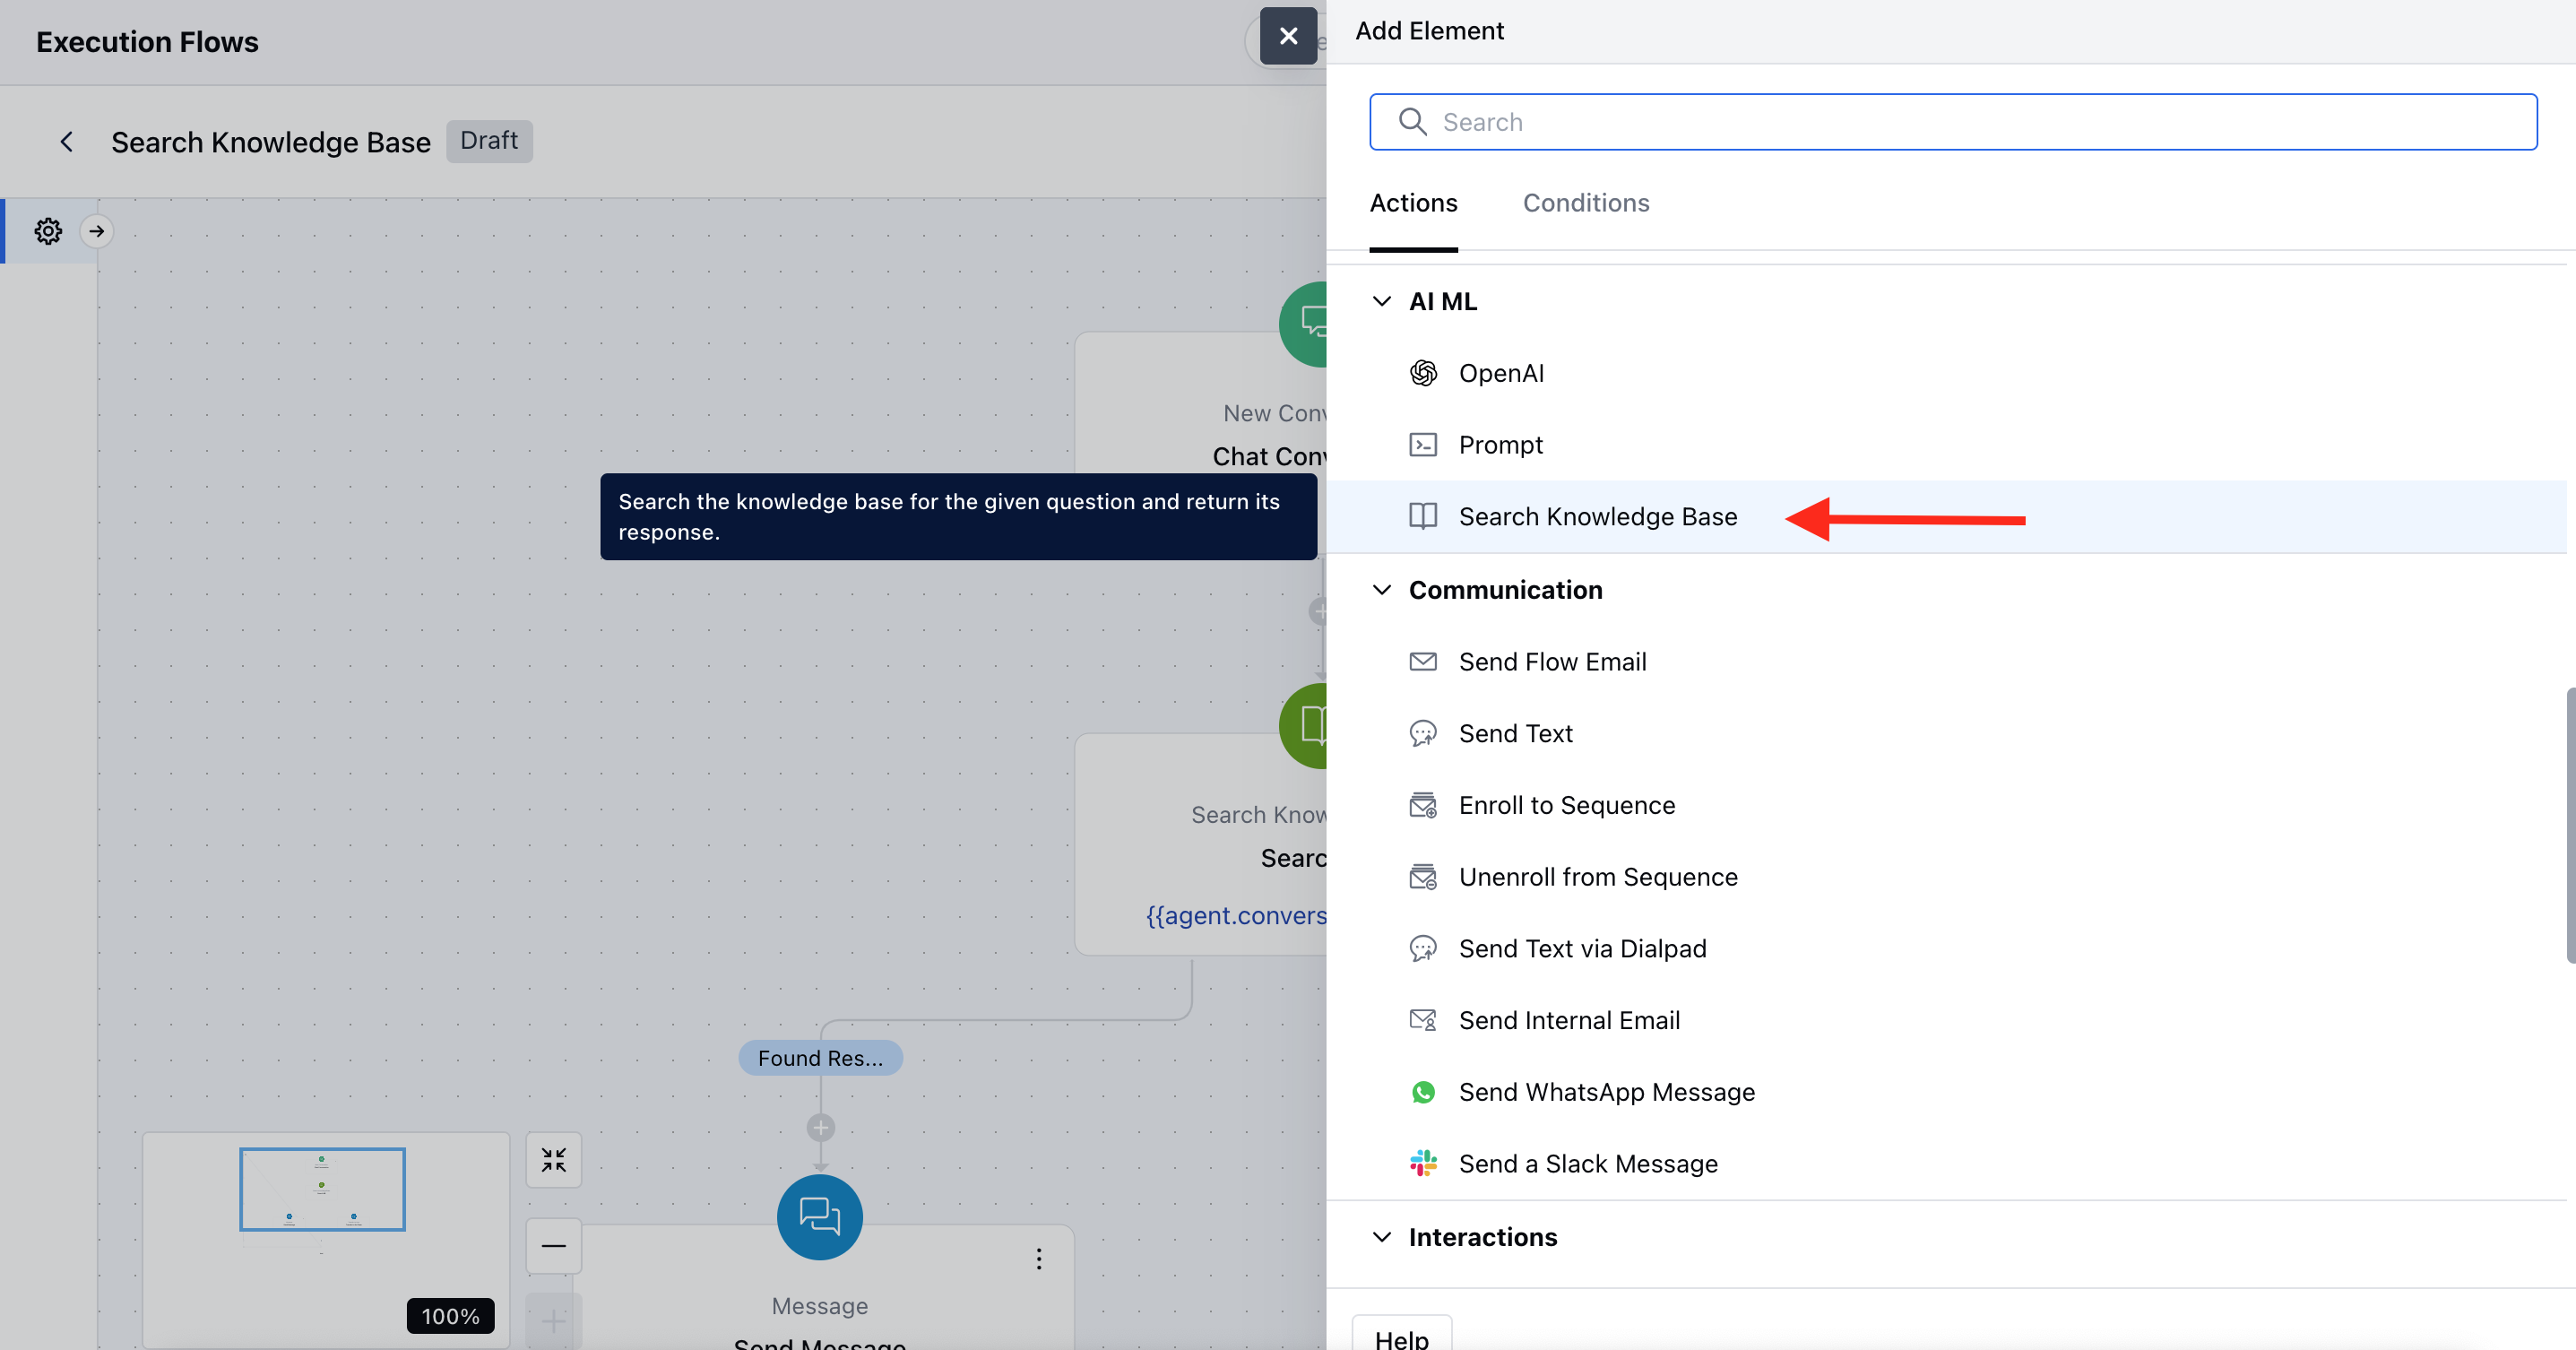Screen dimensions: 2576x1350
Task: Click the Help button
Action: [1401, 1337]
